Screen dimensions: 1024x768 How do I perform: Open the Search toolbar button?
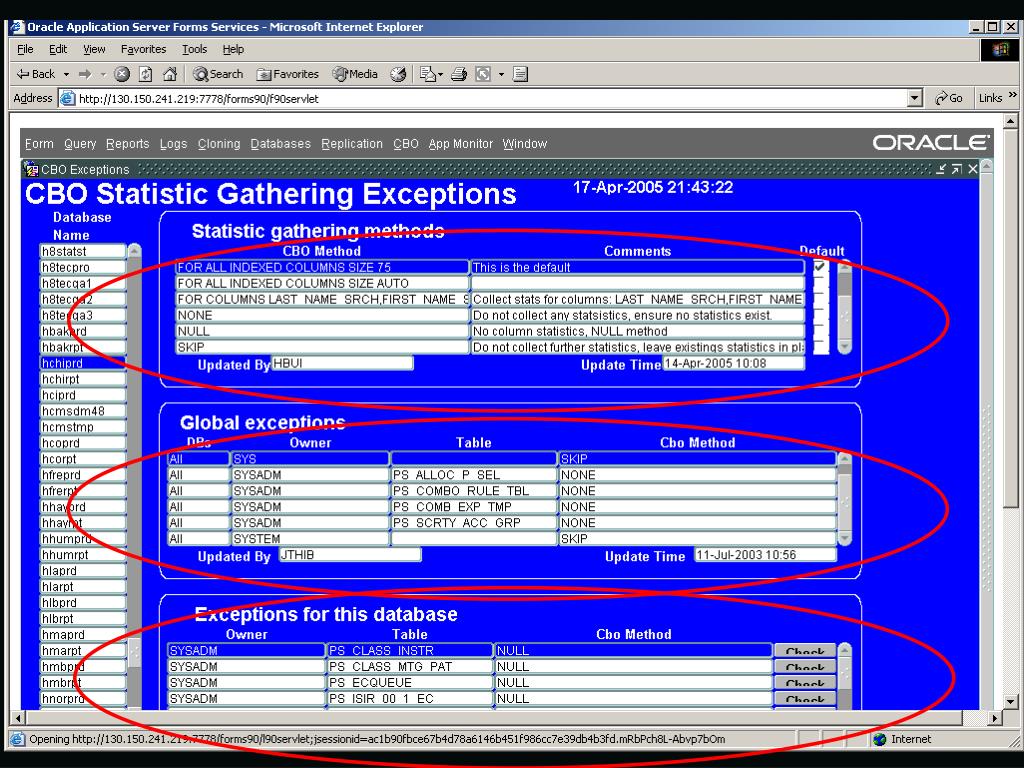(x=218, y=74)
